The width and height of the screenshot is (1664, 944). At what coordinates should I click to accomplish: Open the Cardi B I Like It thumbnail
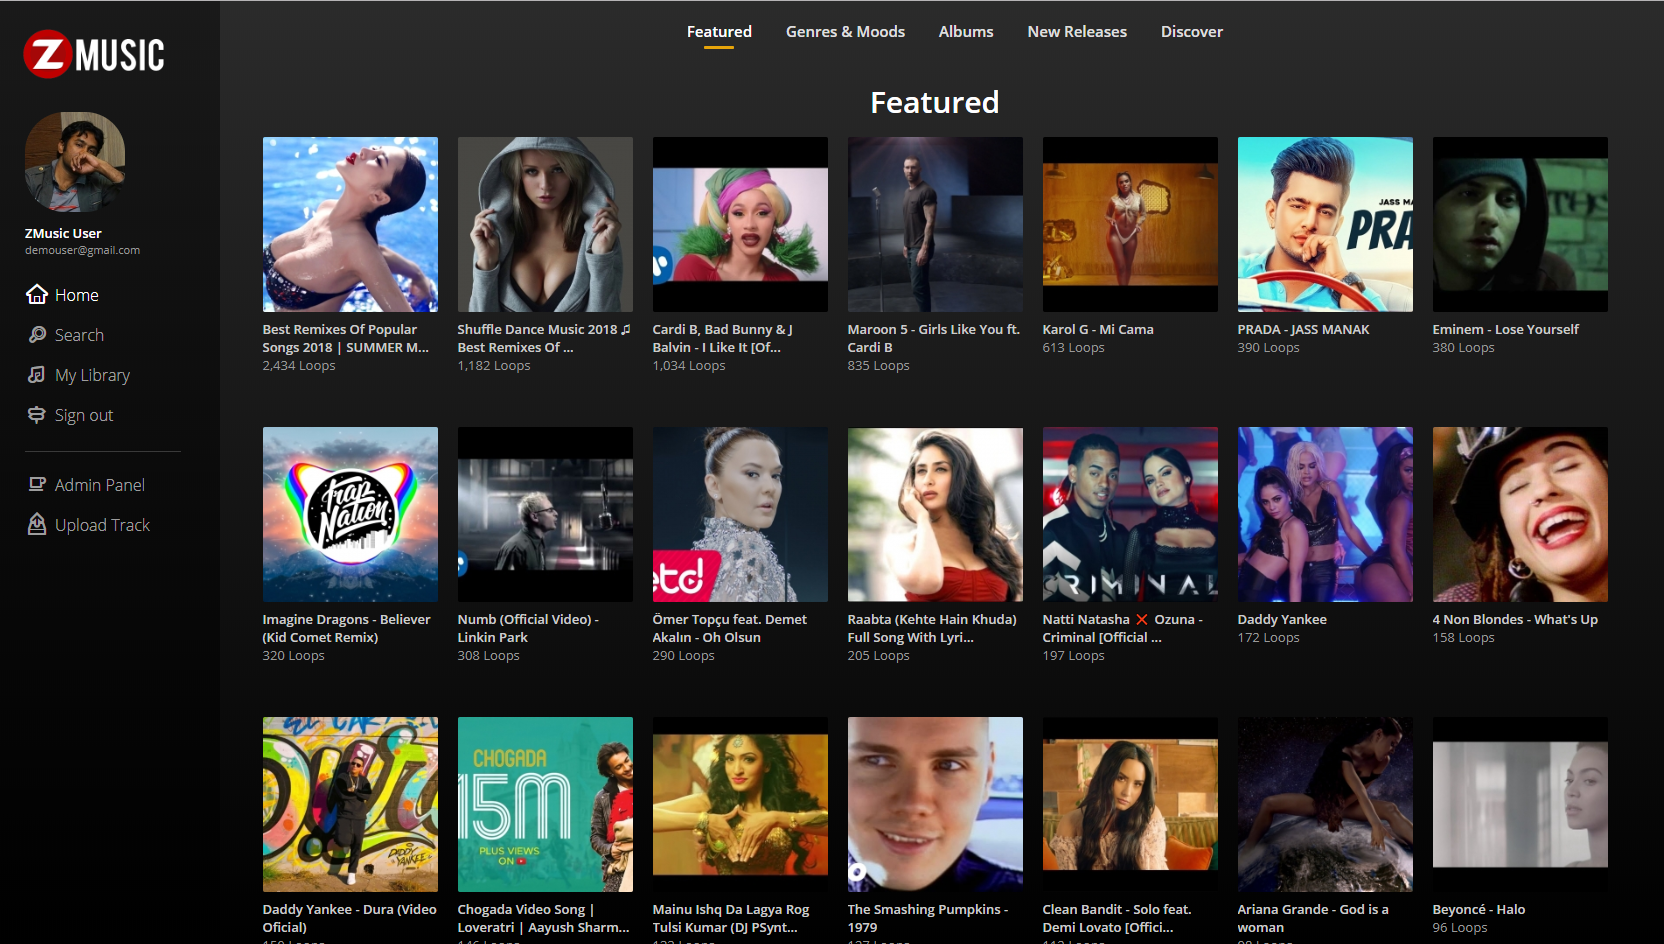[x=740, y=224]
